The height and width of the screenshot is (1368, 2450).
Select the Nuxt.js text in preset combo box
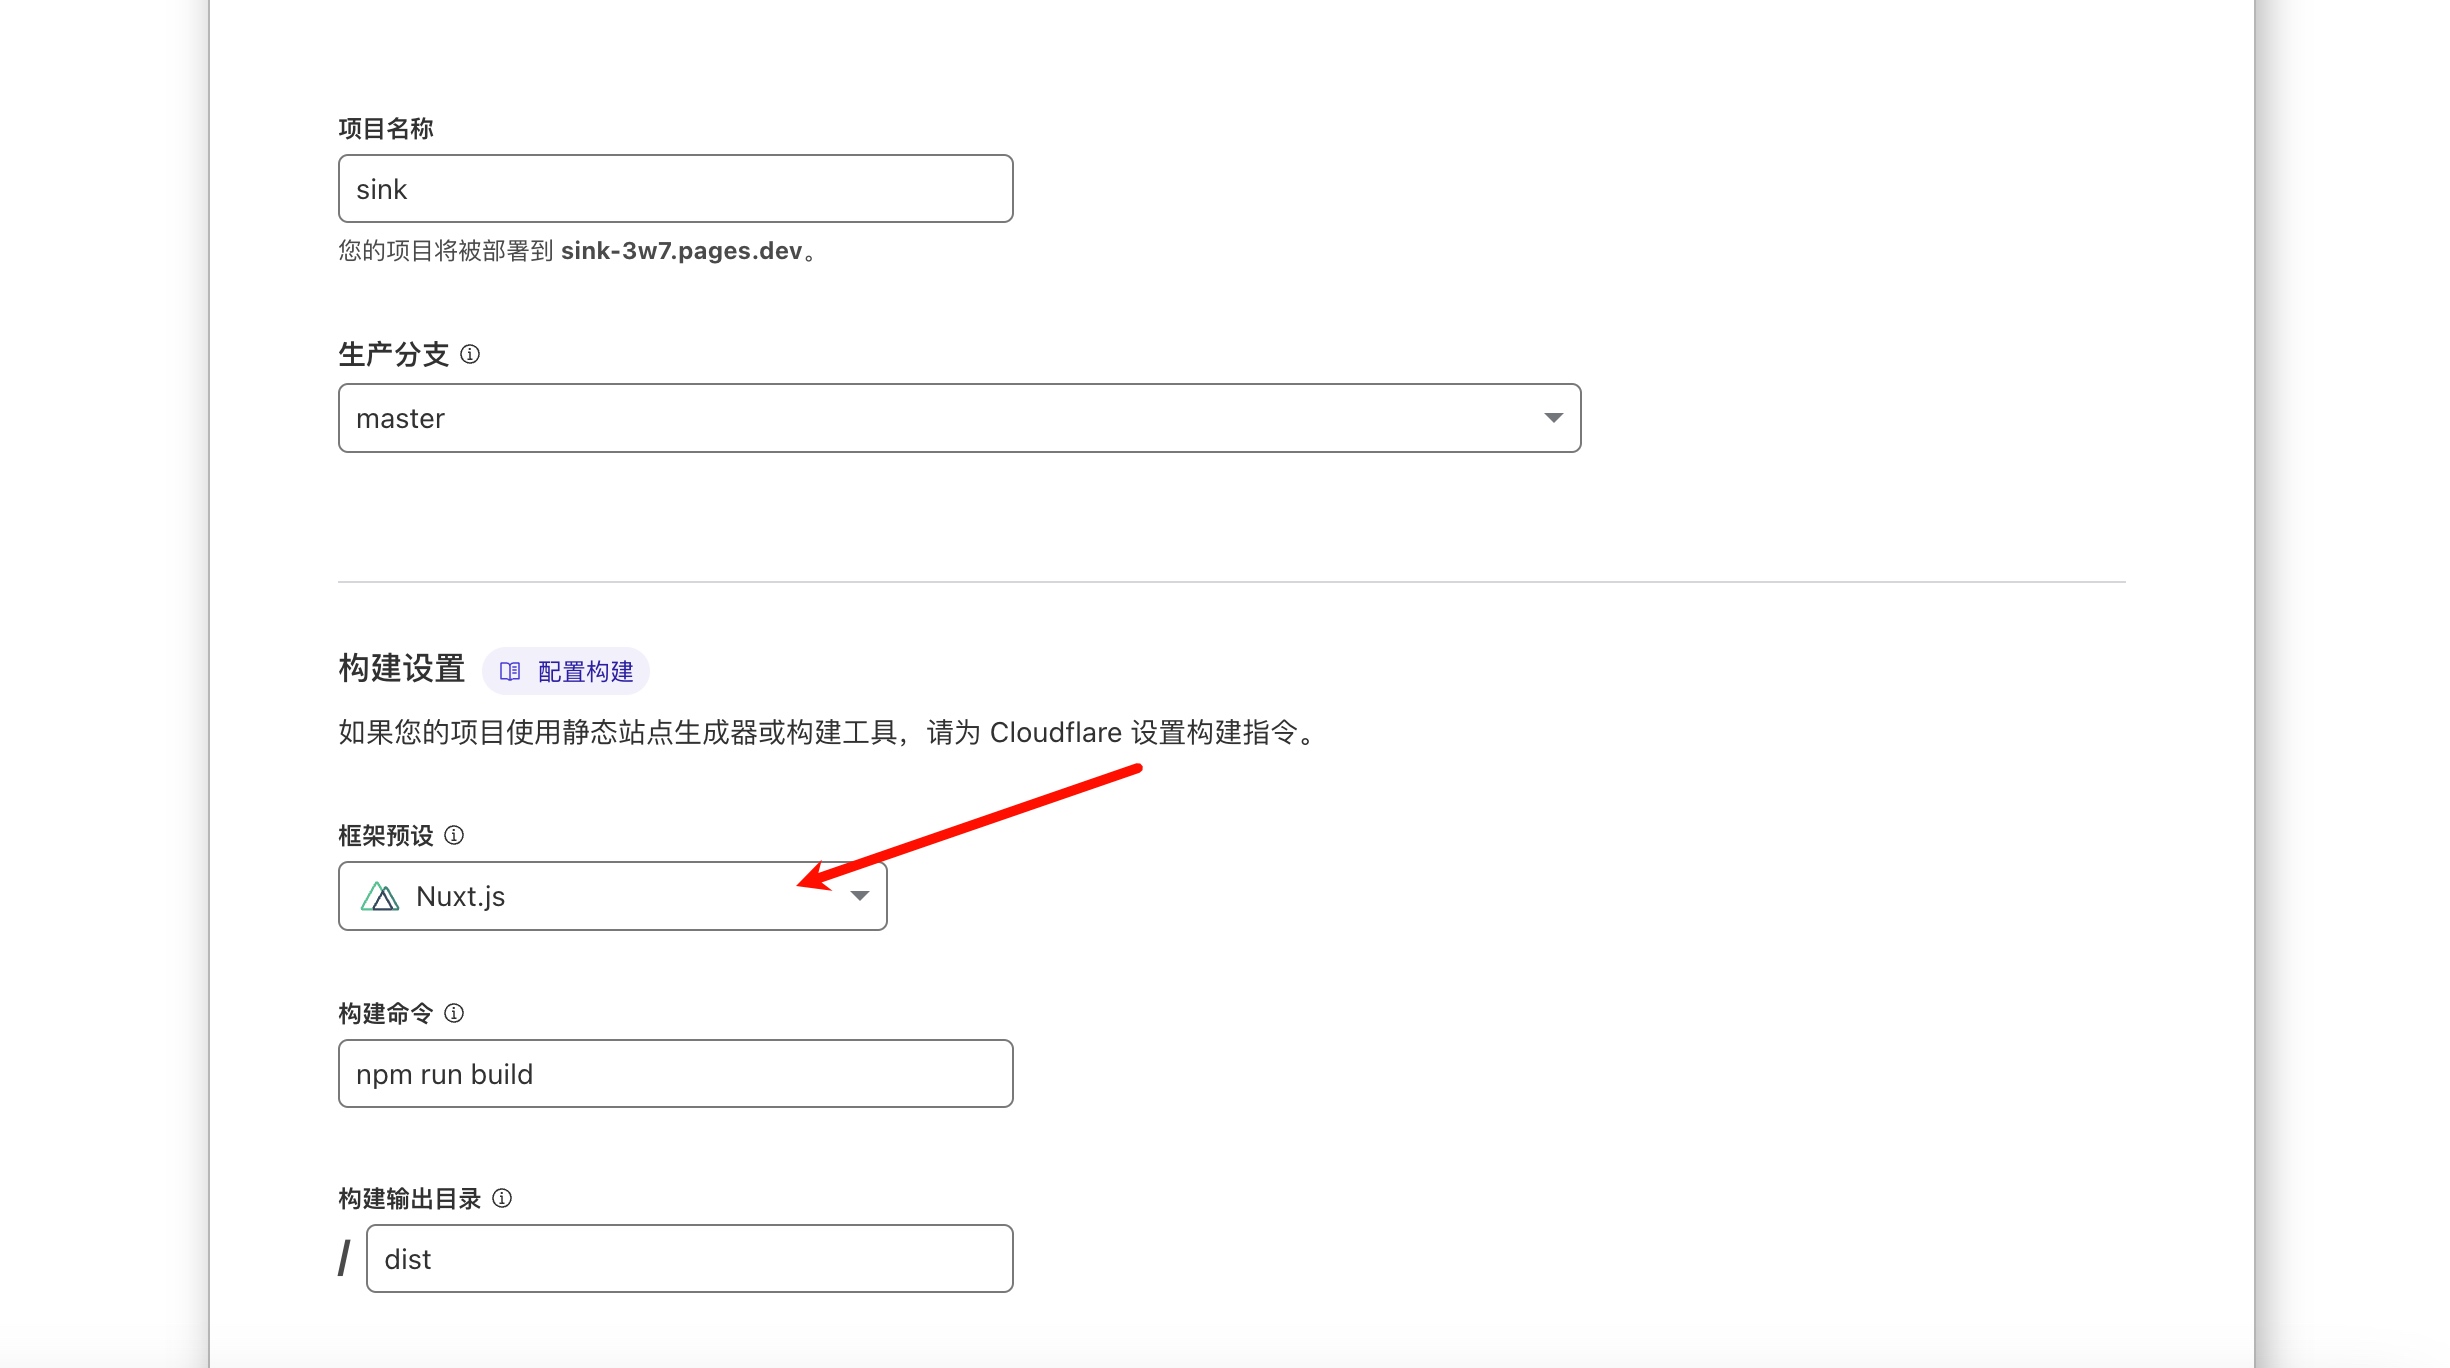460,896
